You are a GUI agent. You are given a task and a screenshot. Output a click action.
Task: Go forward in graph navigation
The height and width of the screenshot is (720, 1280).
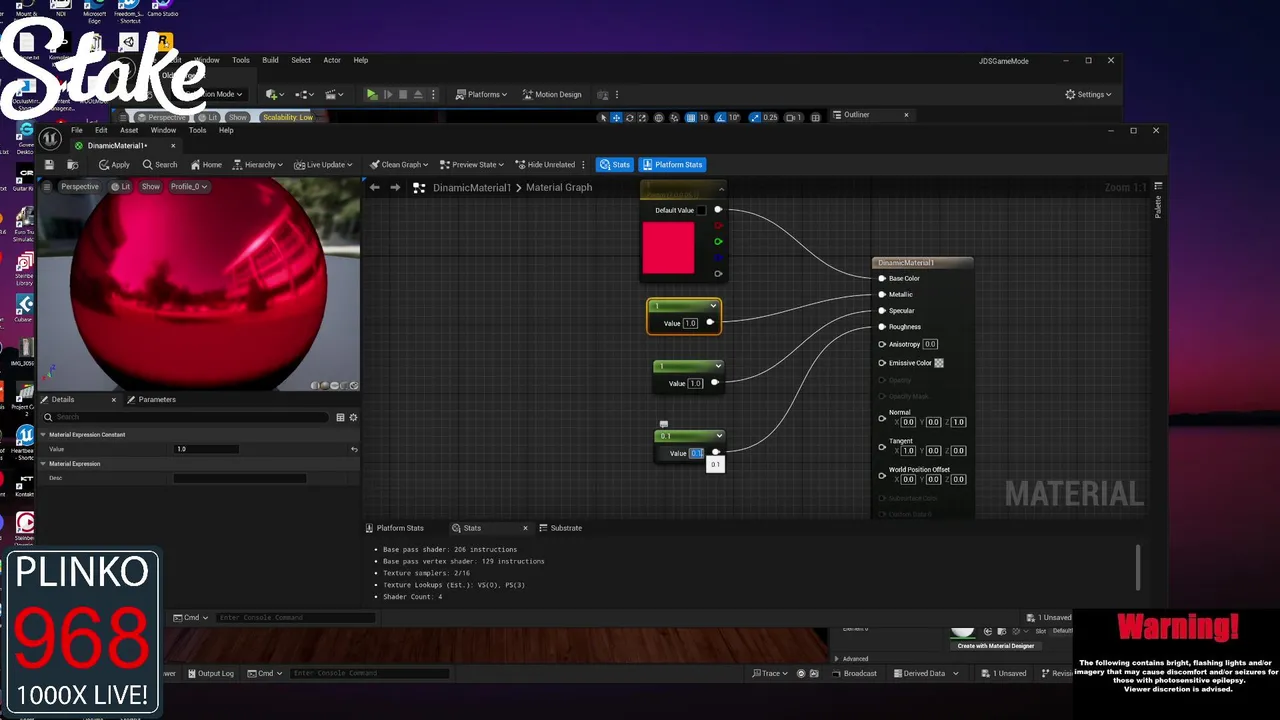point(395,187)
